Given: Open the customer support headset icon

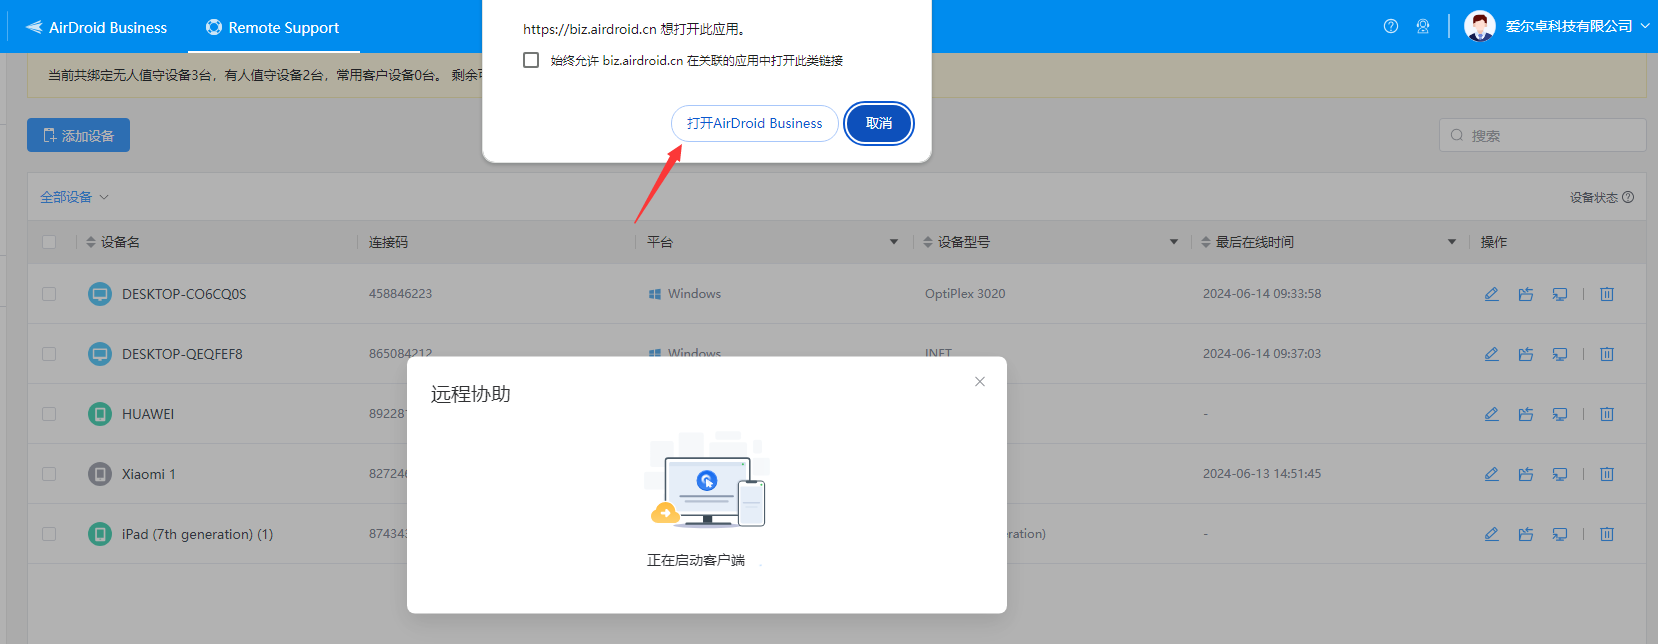Looking at the screenshot, I should 1423,26.
